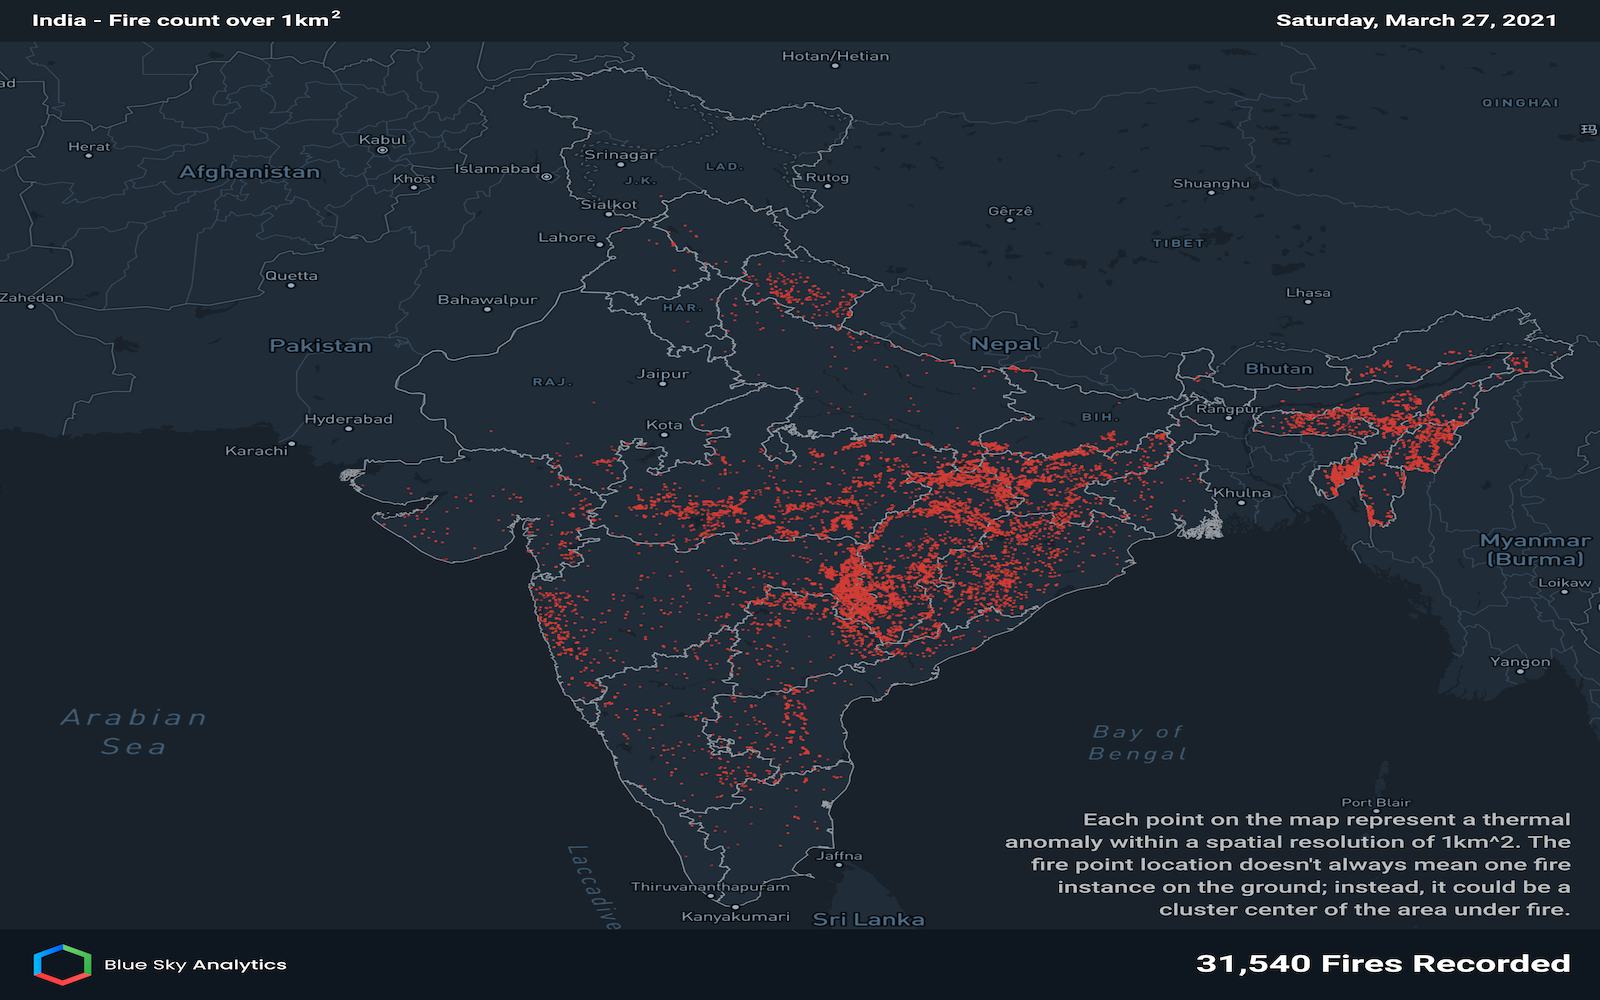Click the Gêrzê label
Viewport: 1600px width, 1000px height.
1010,212
